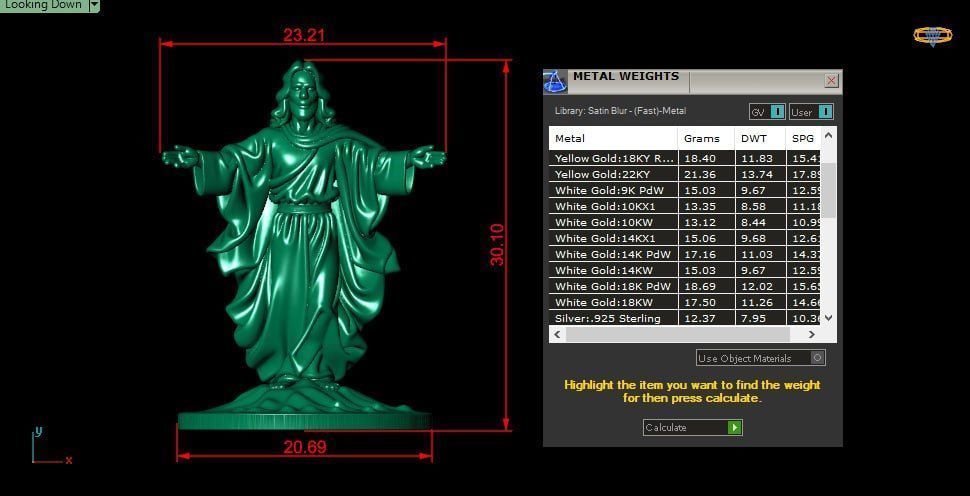Image resolution: width=970 pixels, height=496 pixels.
Task: Click the Calculate button
Action: [x=692, y=427]
